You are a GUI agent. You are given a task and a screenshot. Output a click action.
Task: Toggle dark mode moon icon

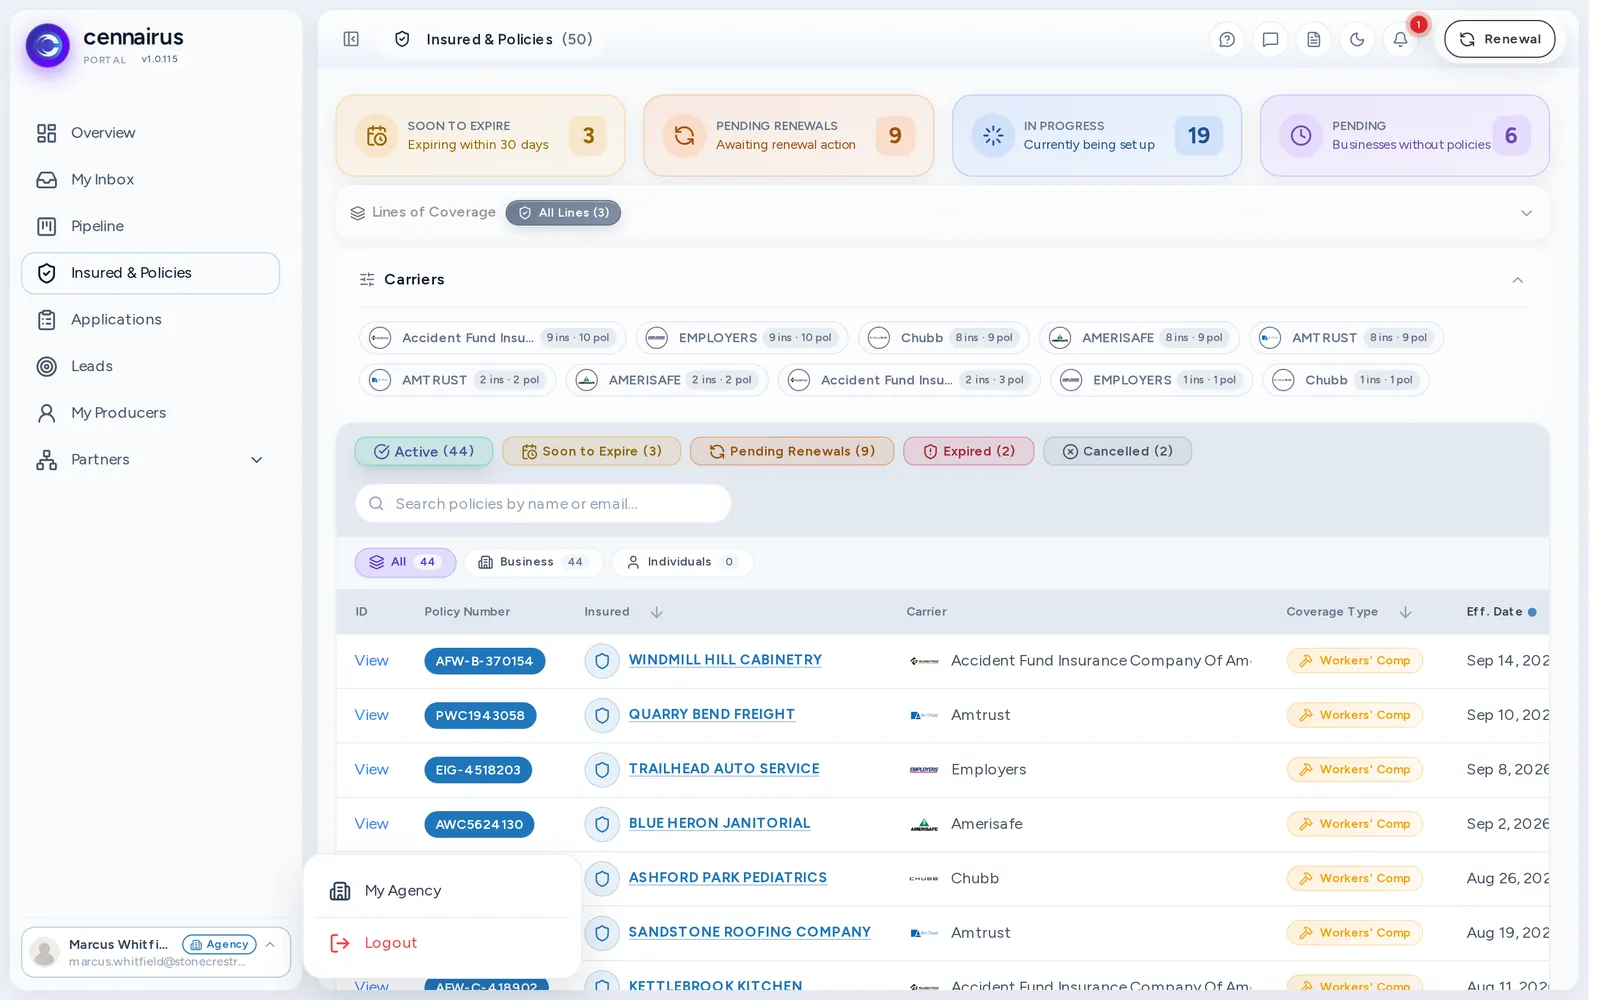pyautogui.click(x=1357, y=39)
